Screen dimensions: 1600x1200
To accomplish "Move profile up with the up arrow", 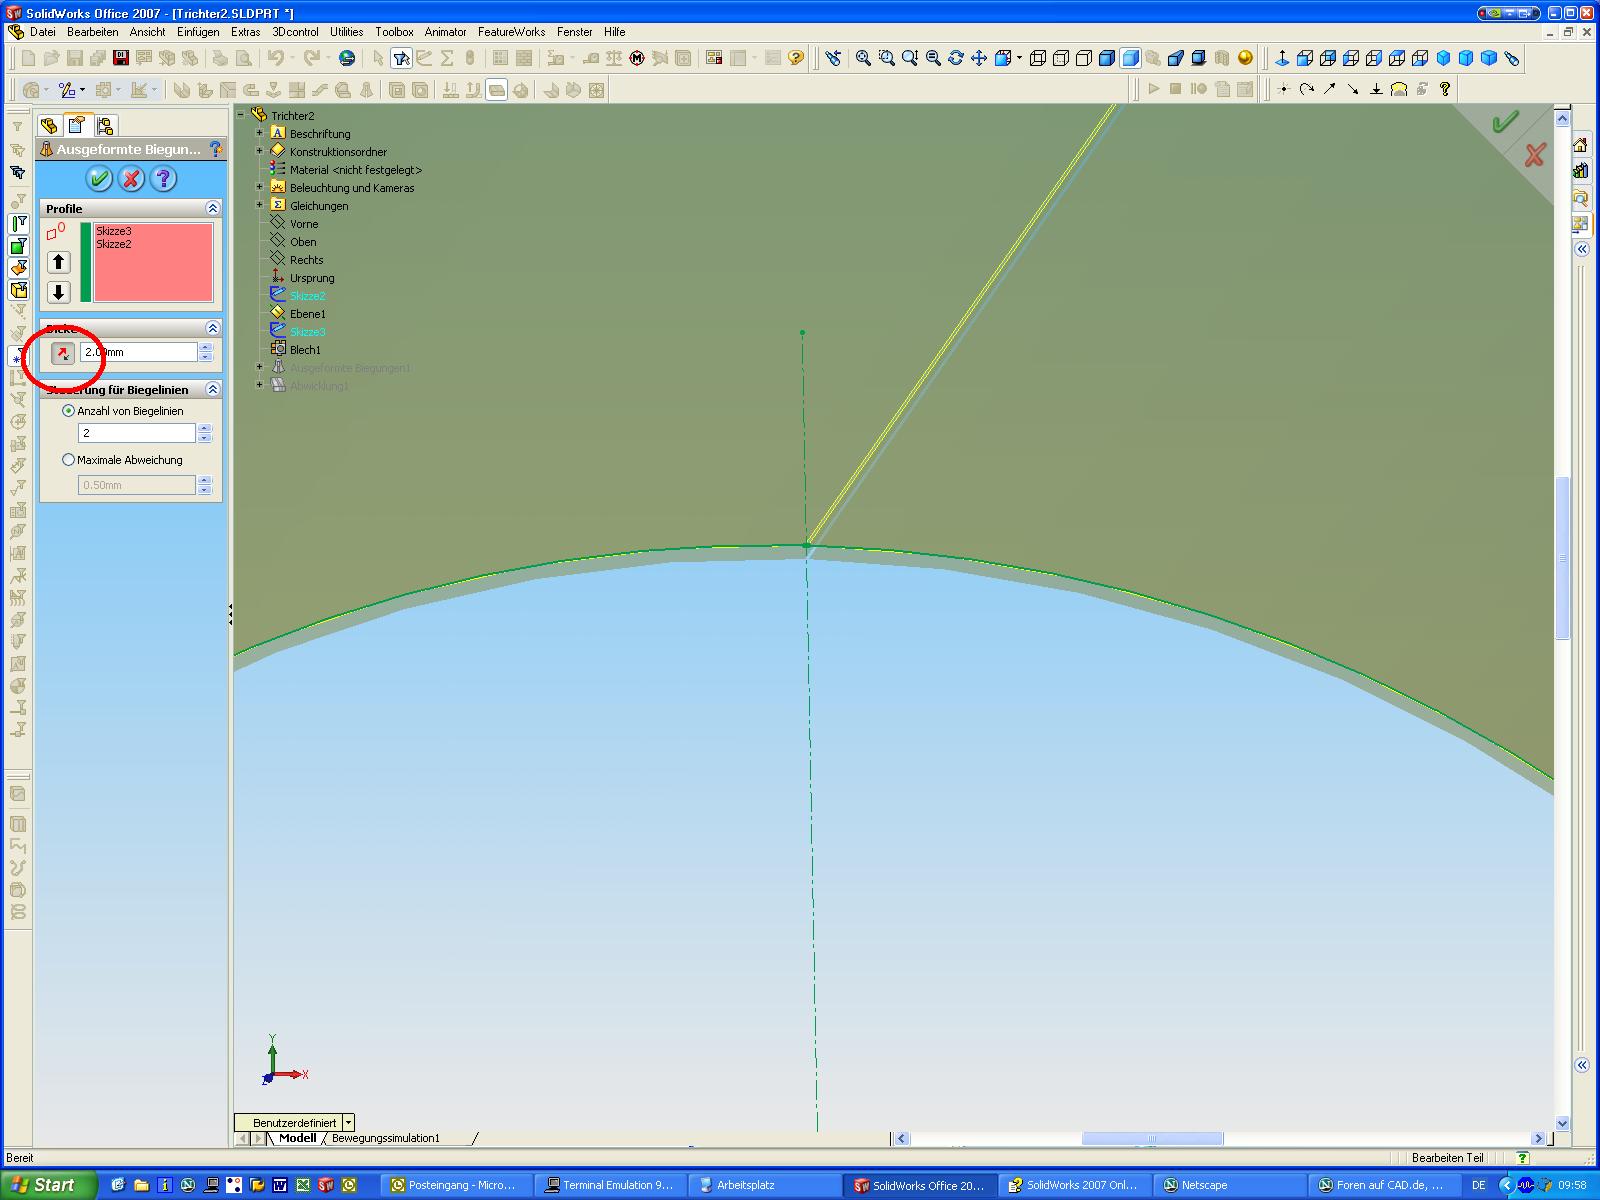I will [x=59, y=262].
